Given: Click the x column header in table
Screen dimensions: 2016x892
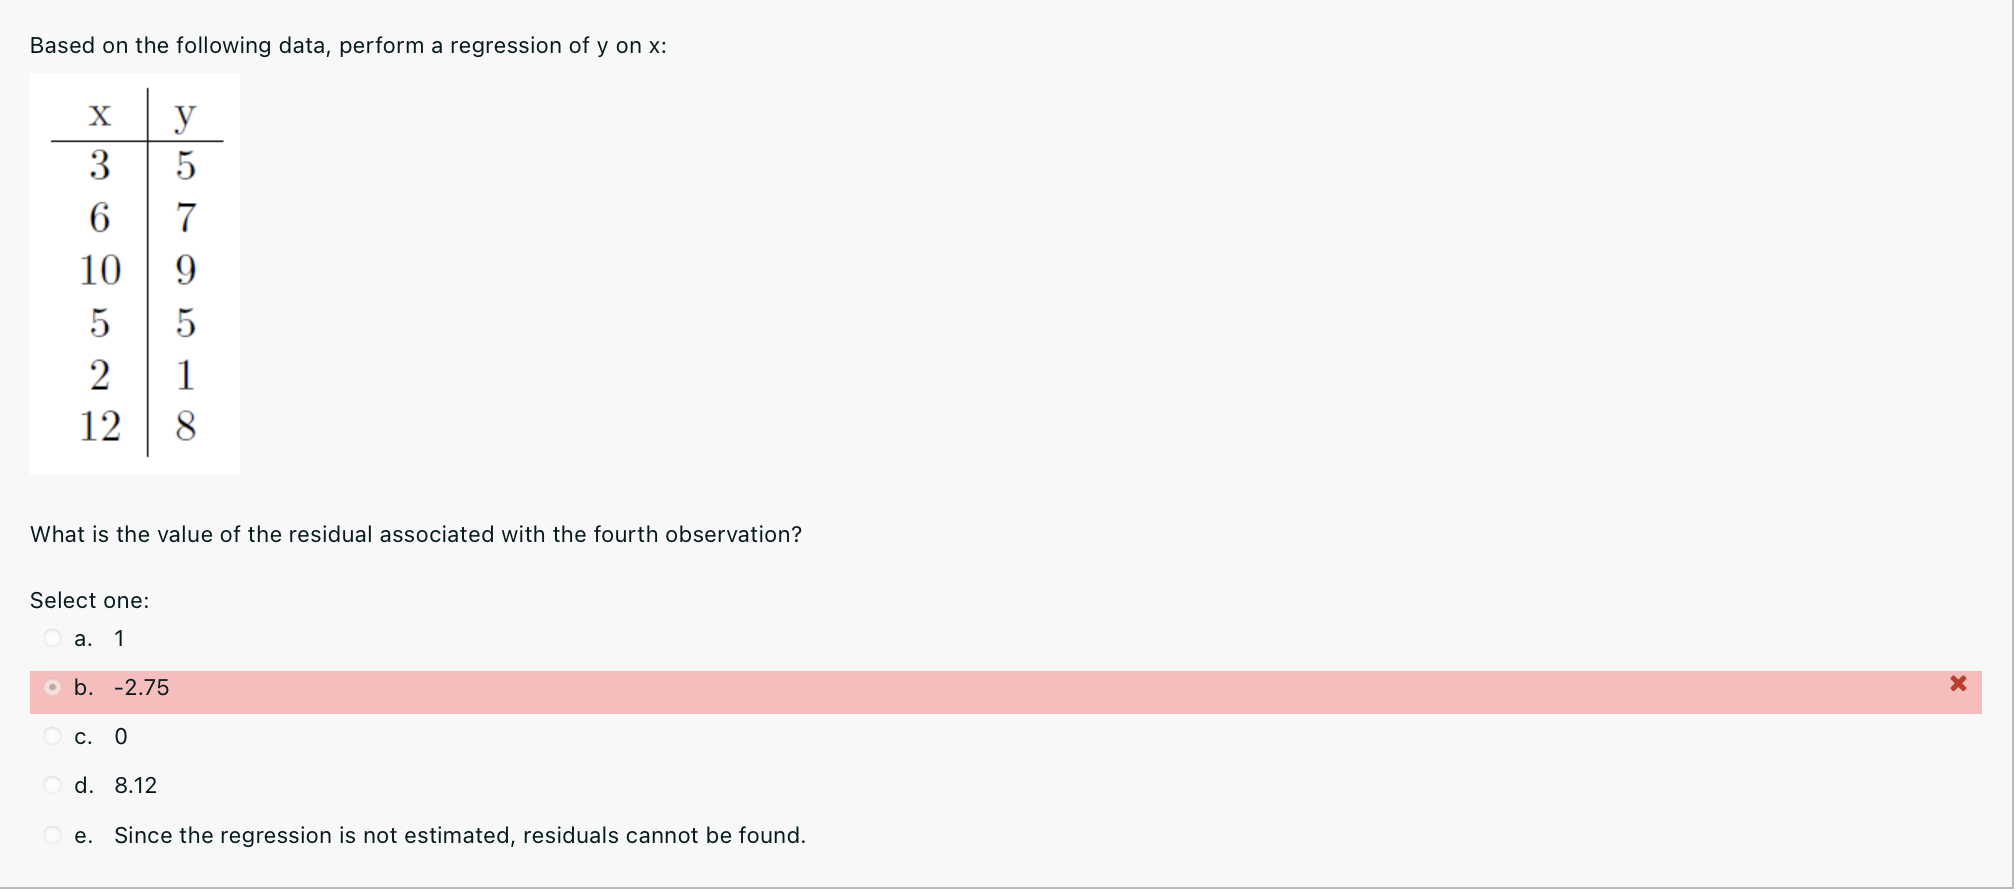Looking at the screenshot, I should tap(99, 115).
